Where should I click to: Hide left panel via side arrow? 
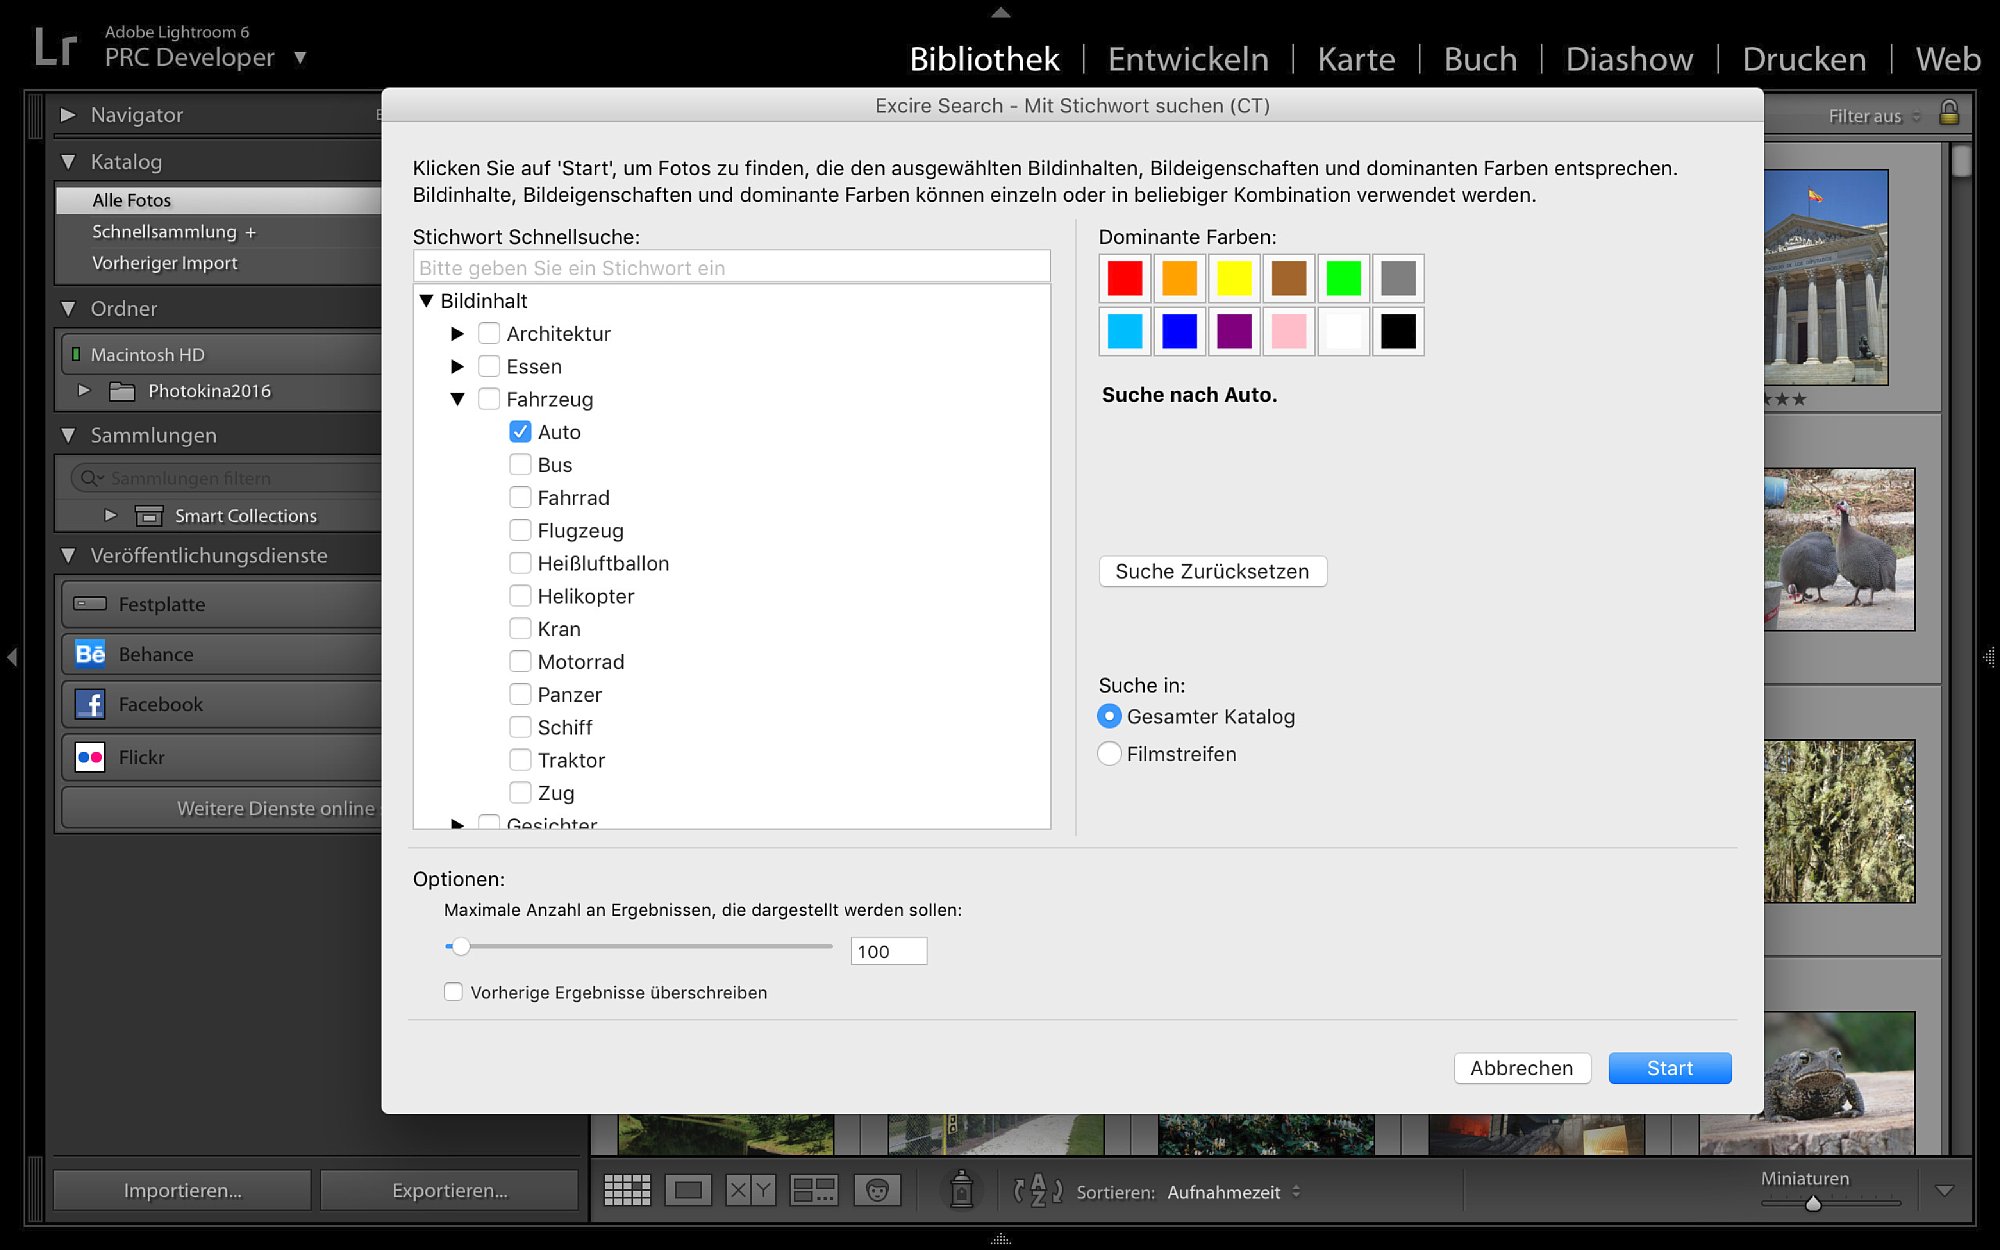tap(12, 657)
